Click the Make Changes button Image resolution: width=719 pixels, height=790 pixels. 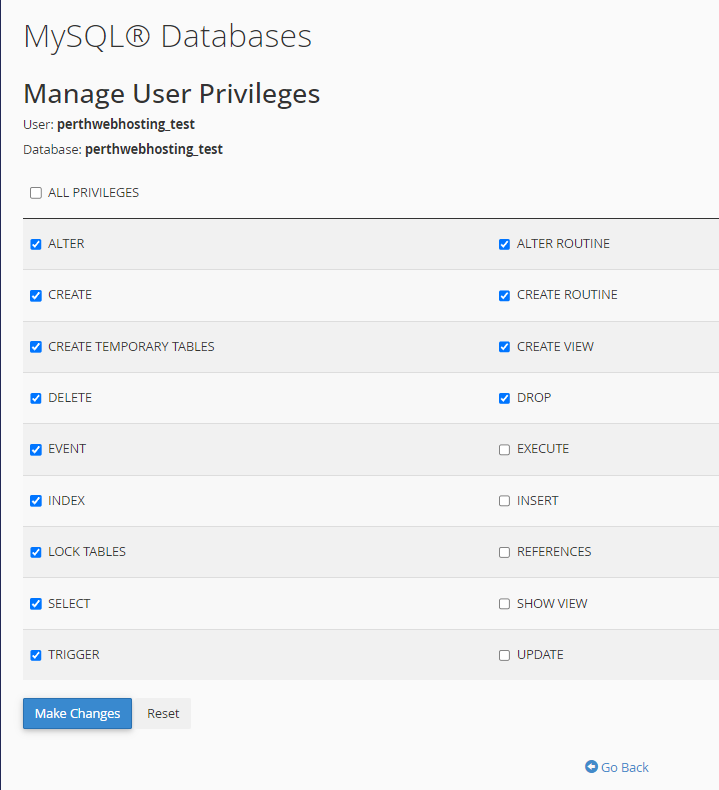click(78, 713)
